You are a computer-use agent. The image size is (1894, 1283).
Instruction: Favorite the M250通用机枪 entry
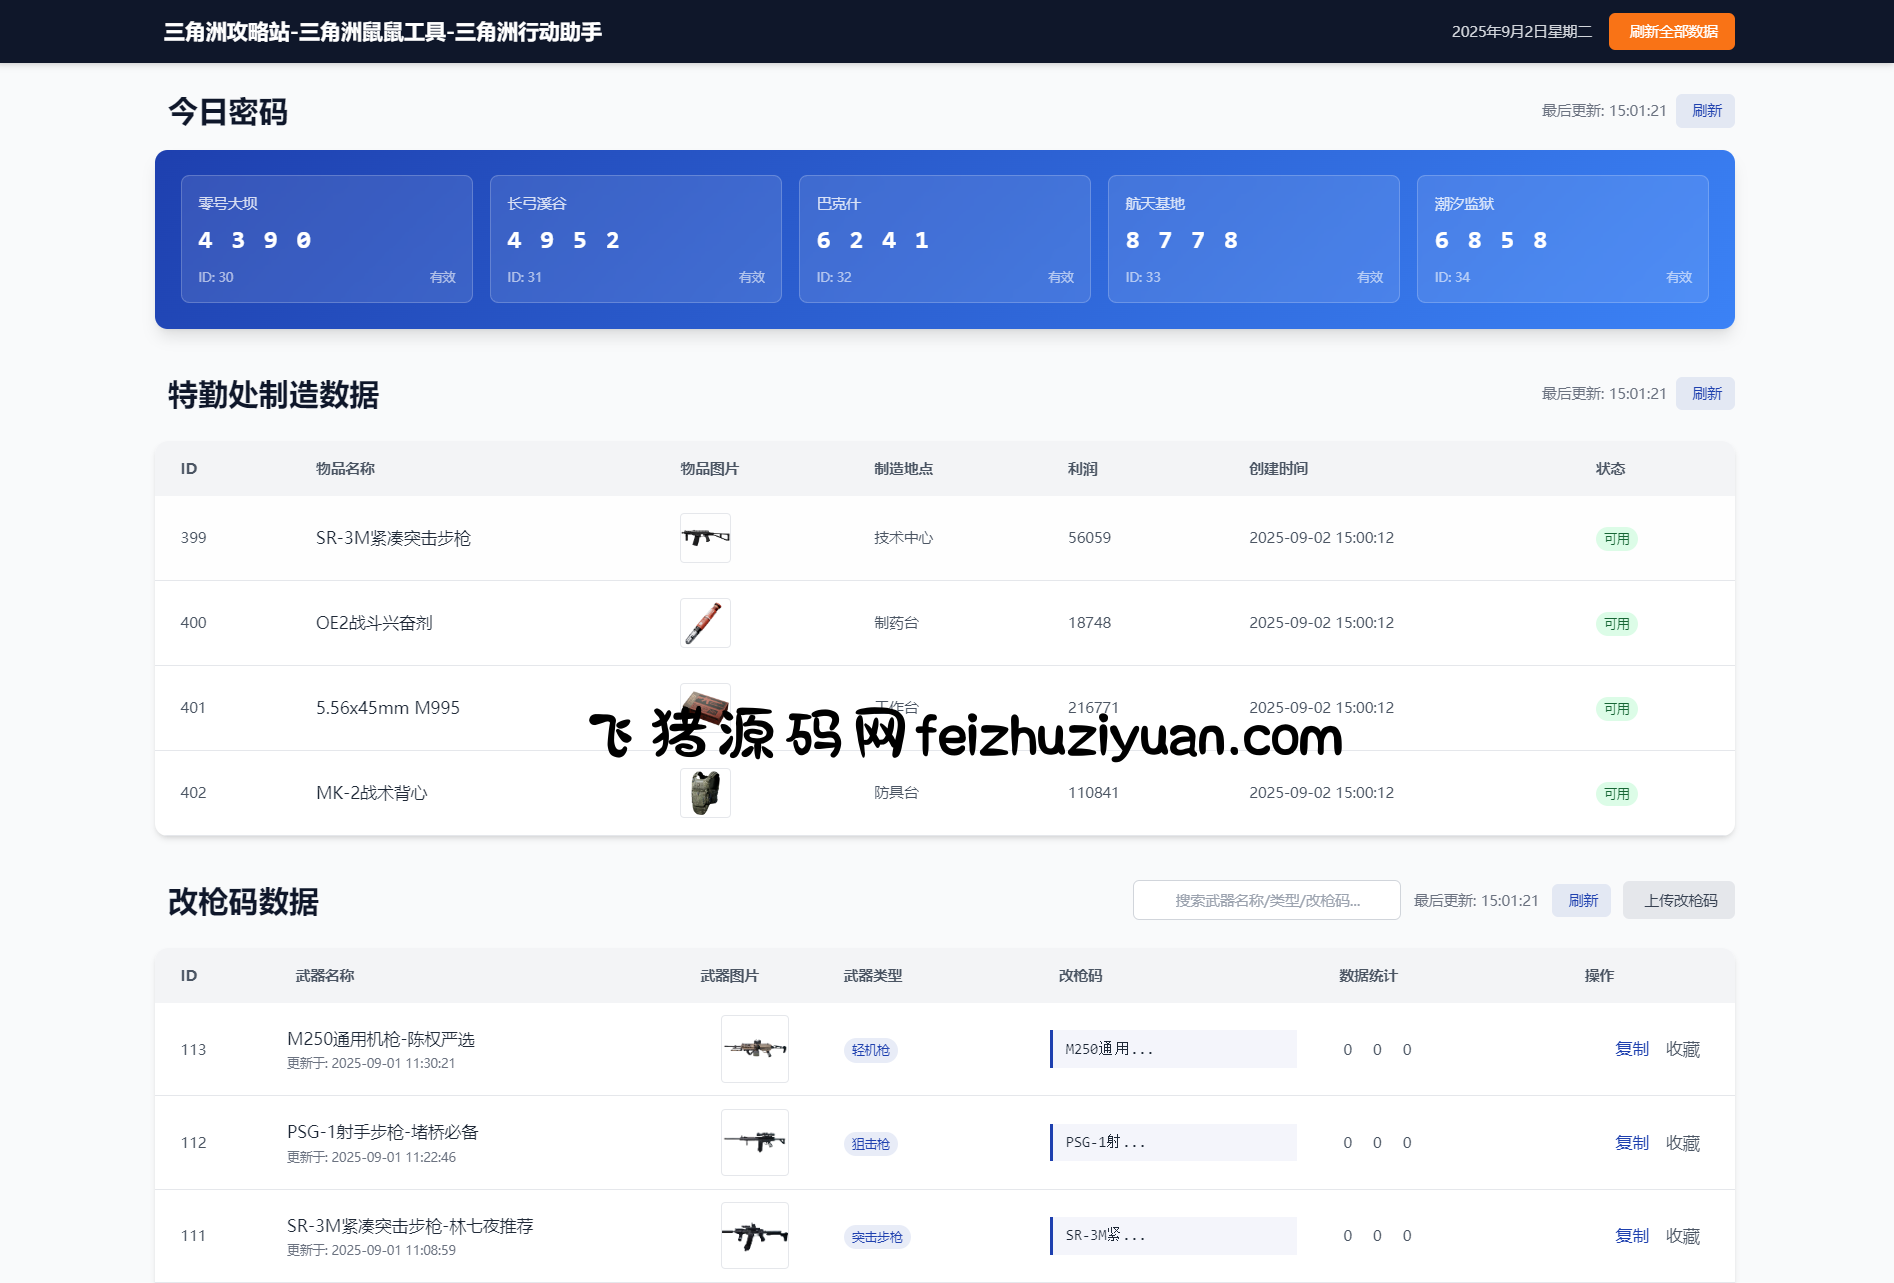click(x=1683, y=1049)
